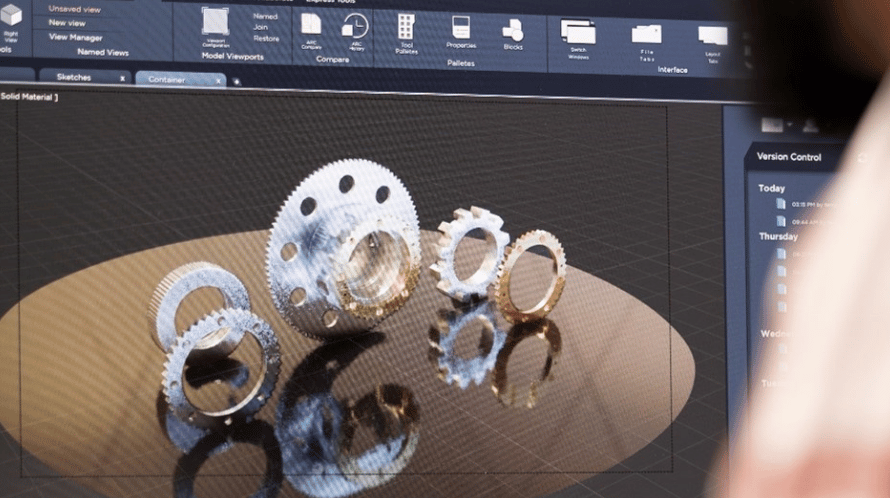Click New view in Named Views
The image size is (890, 498).
point(67,22)
